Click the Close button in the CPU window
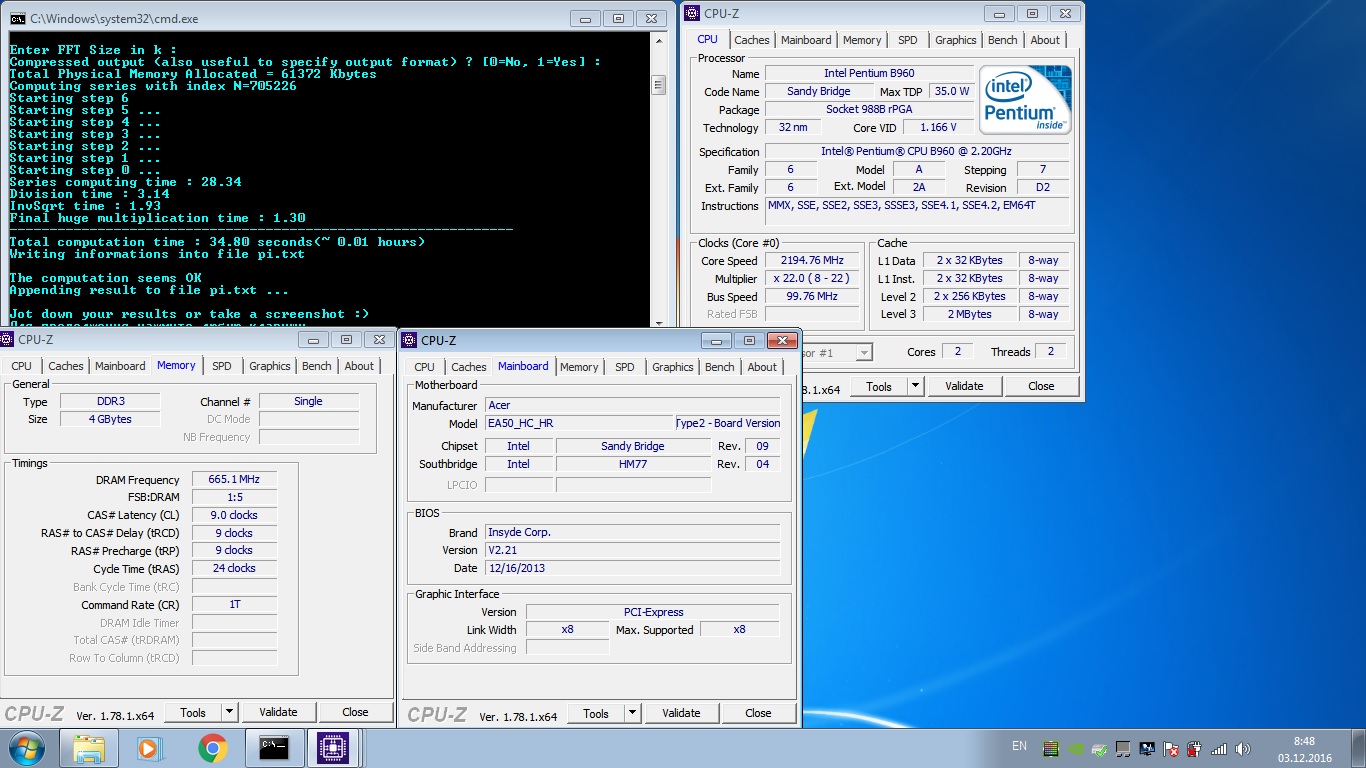 click(x=1041, y=386)
